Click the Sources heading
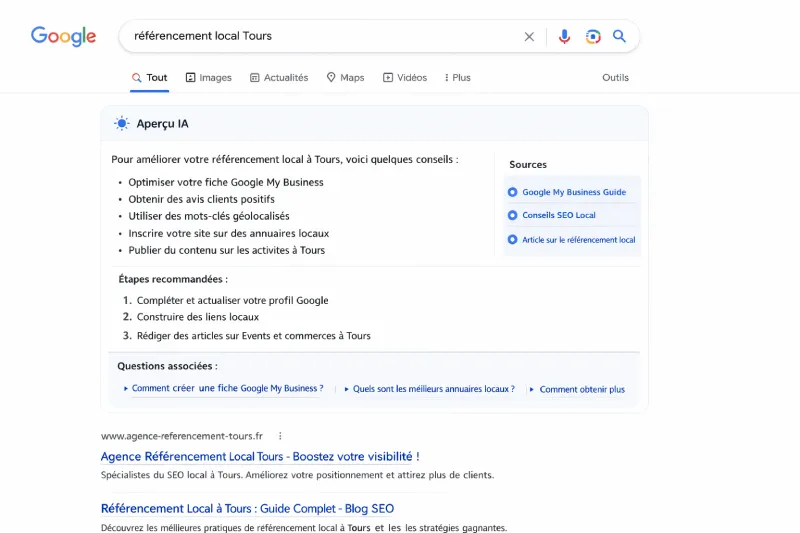 [x=528, y=165]
